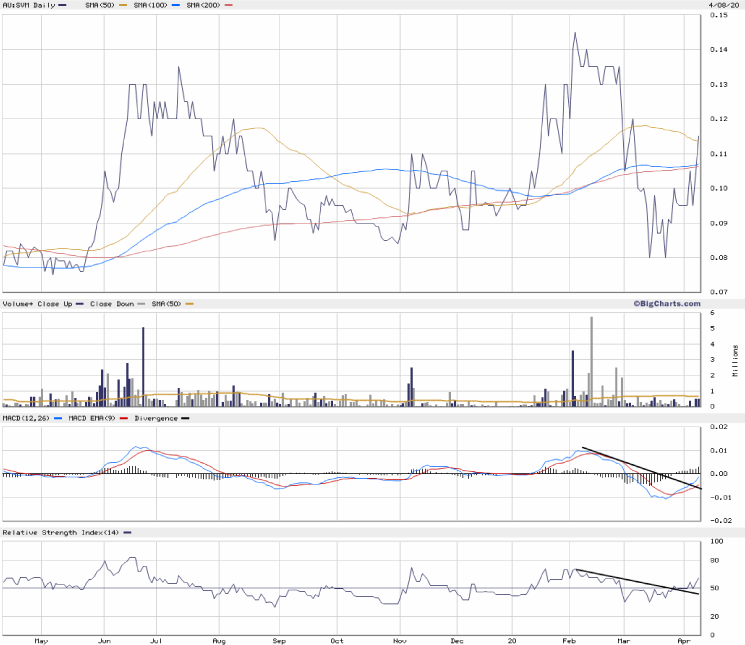The image size is (745, 645).
Task: Click the black trendline on MACD panel
Action: coord(640,466)
